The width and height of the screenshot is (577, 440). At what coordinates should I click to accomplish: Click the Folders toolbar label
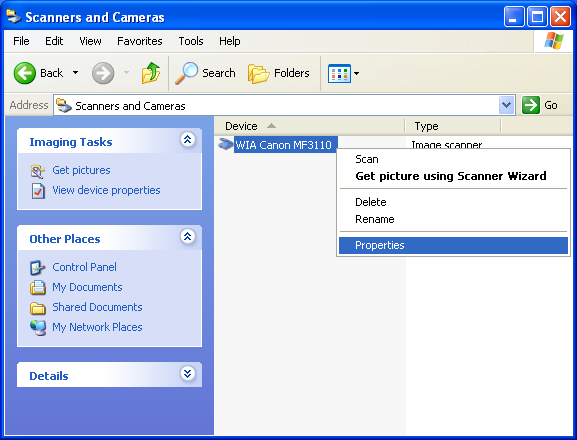coord(291,73)
